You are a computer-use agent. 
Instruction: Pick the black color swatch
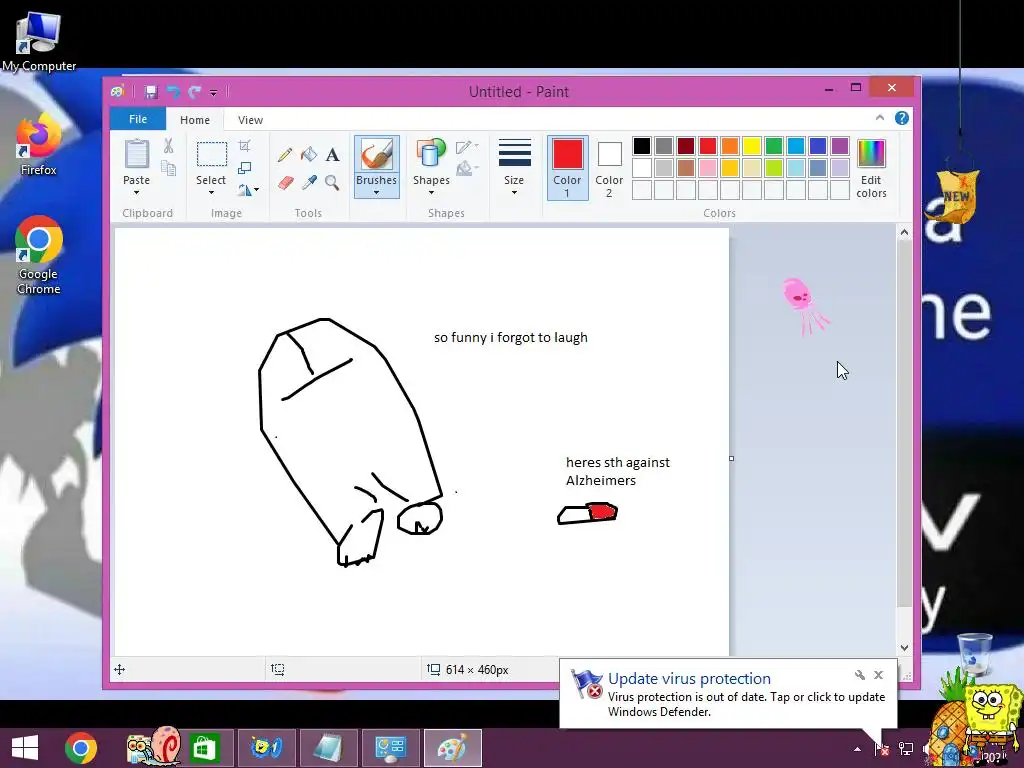click(x=642, y=146)
